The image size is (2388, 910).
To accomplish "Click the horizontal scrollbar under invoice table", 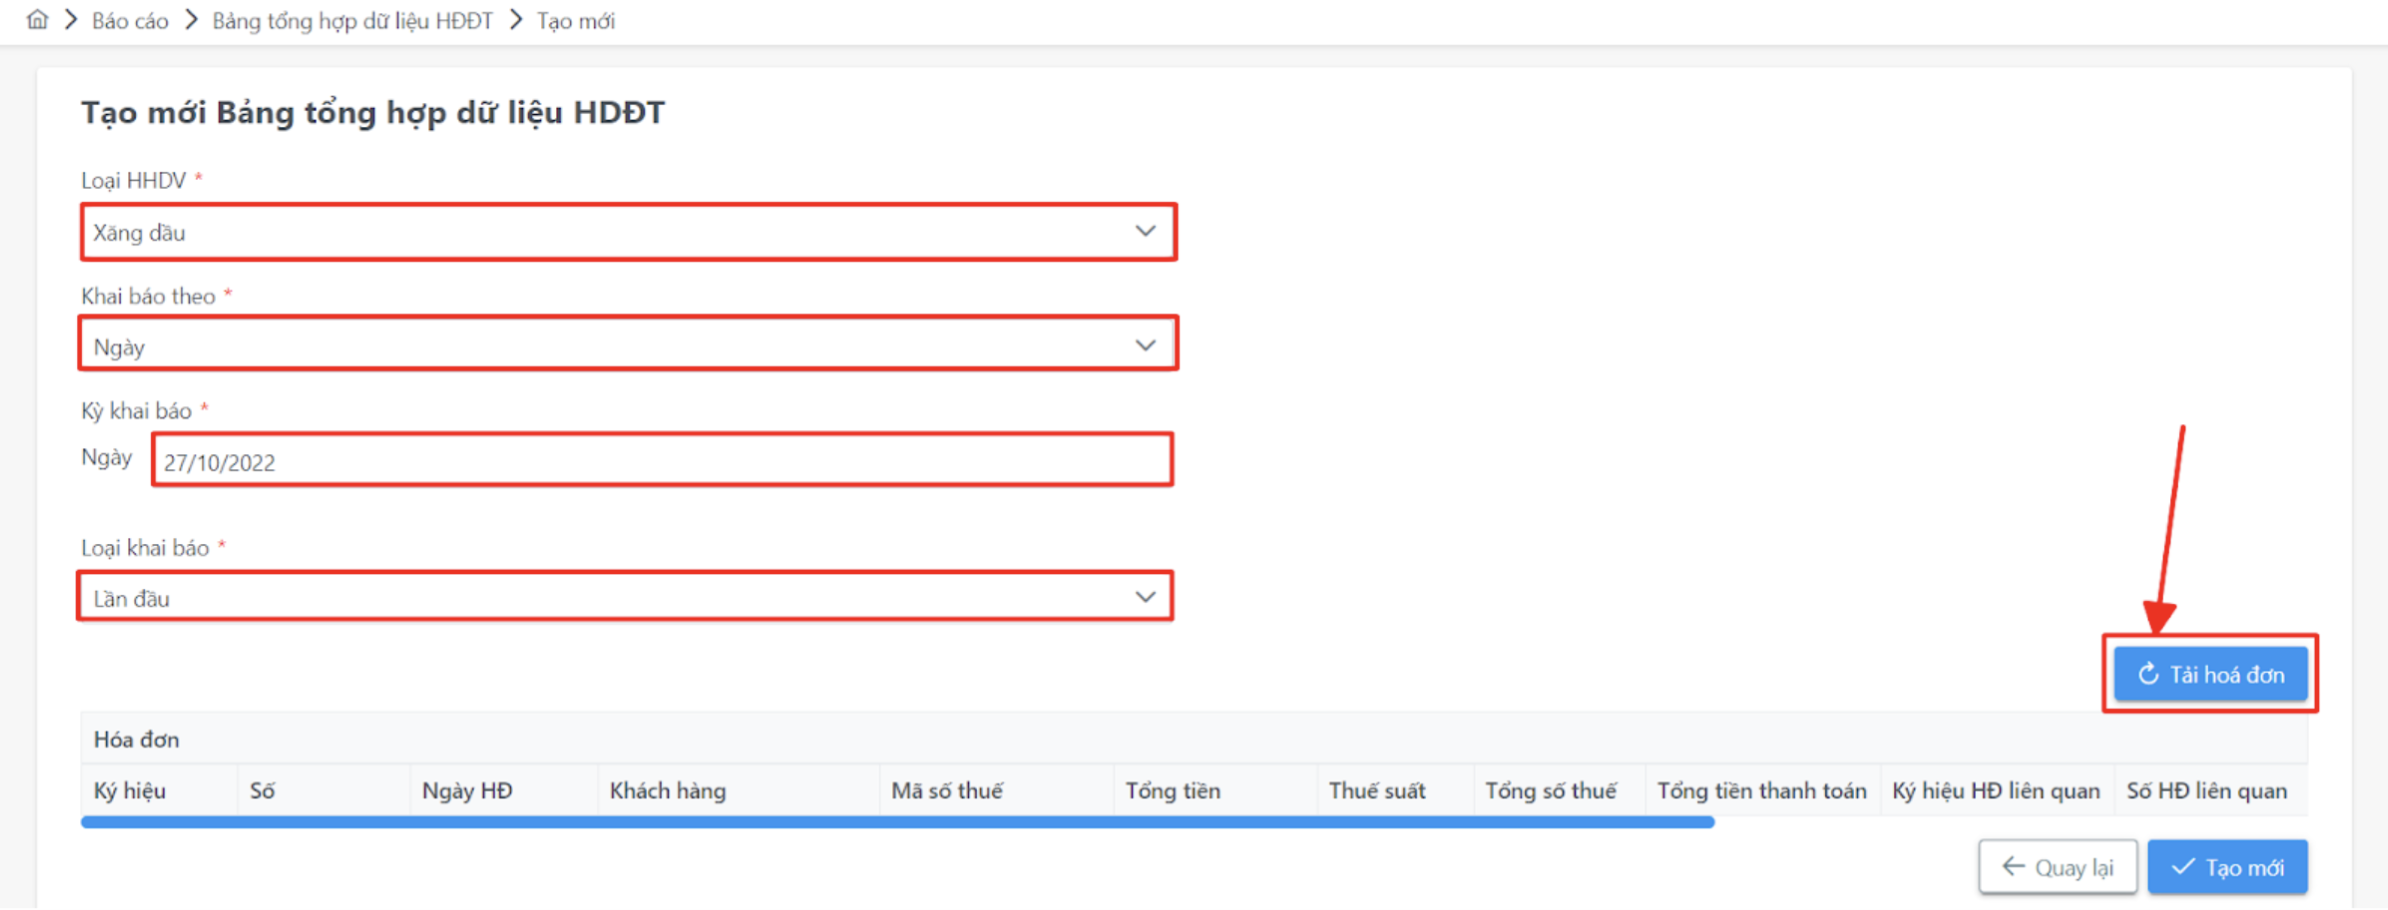I will click(897, 822).
